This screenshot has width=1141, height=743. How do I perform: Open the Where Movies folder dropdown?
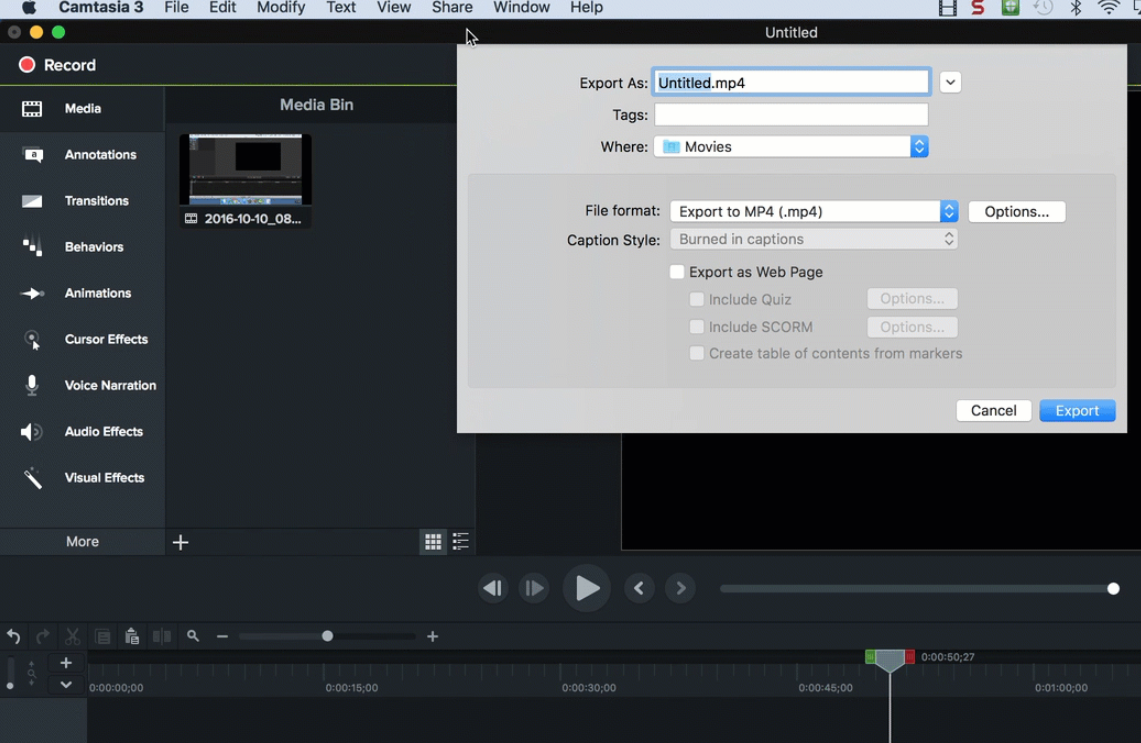[791, 147]
